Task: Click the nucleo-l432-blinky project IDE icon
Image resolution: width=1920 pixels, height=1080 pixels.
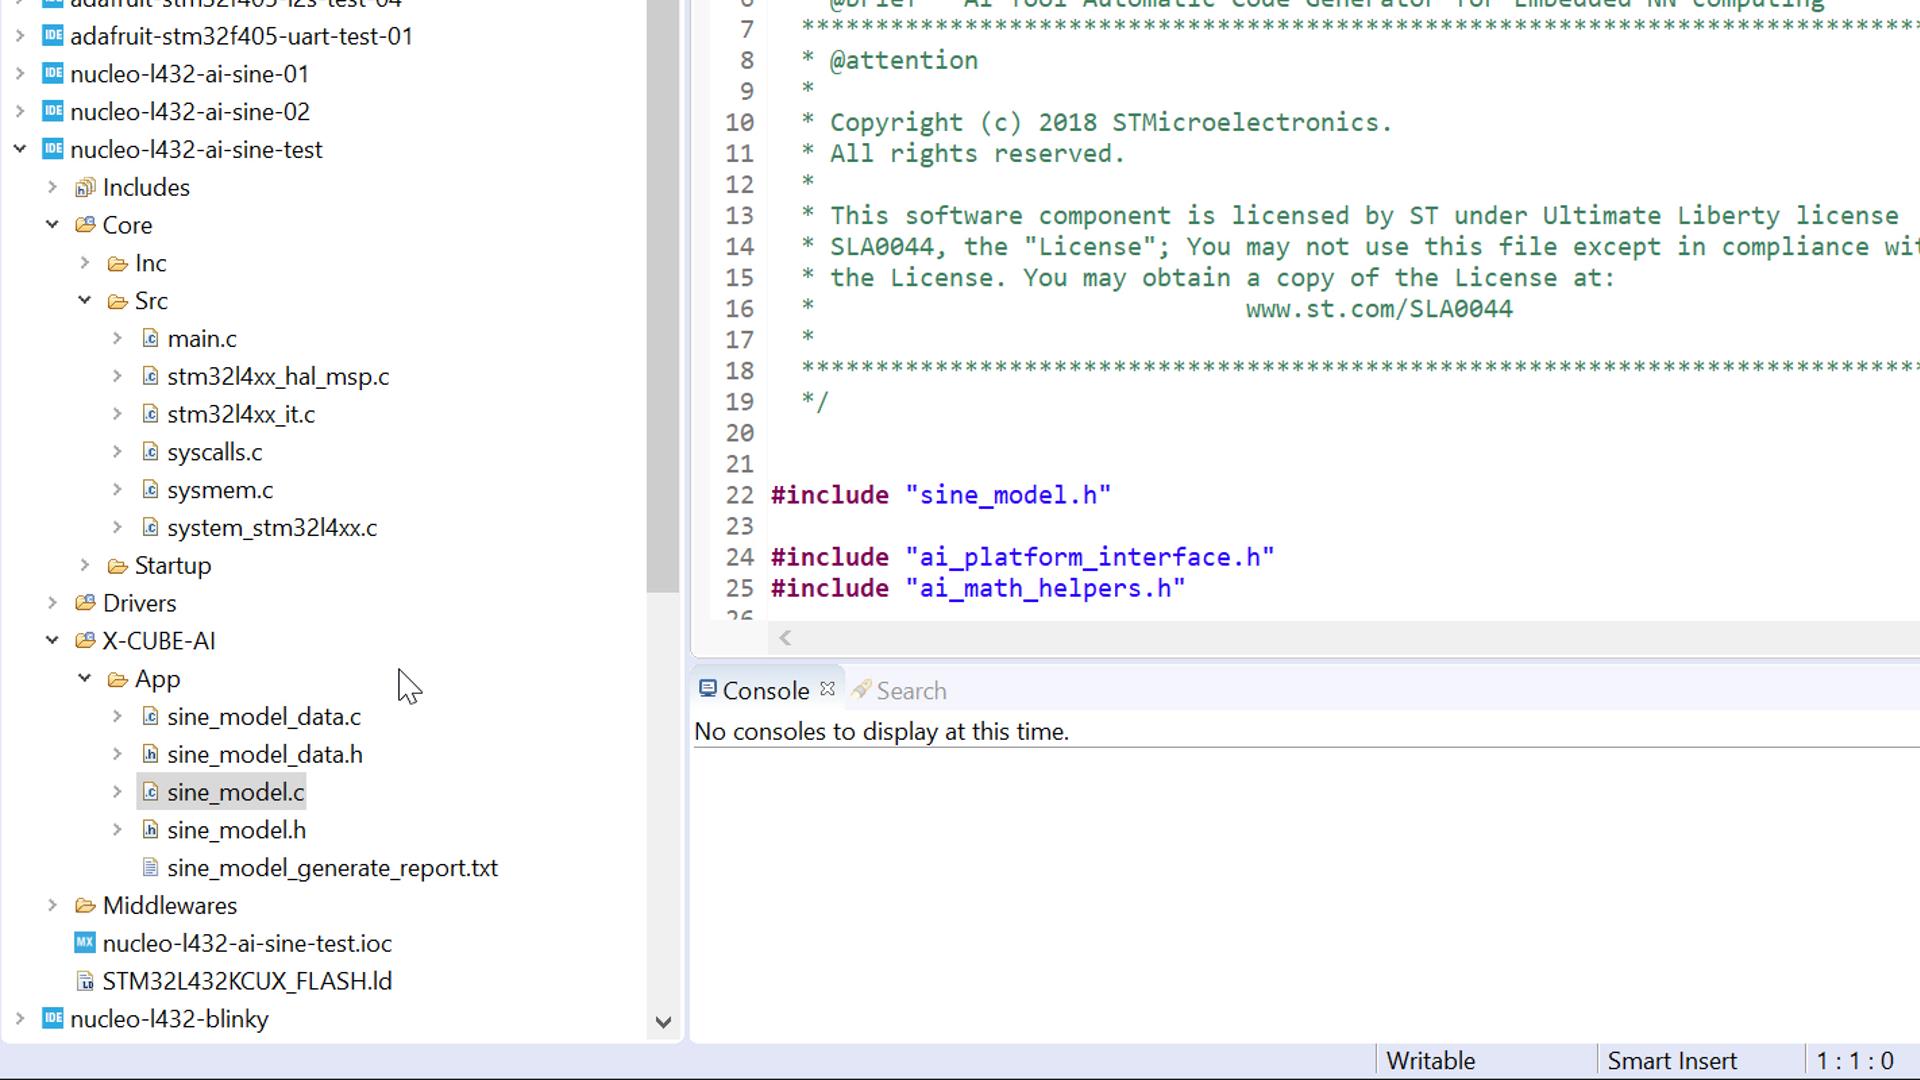Action: click(x=53, y=1019)
